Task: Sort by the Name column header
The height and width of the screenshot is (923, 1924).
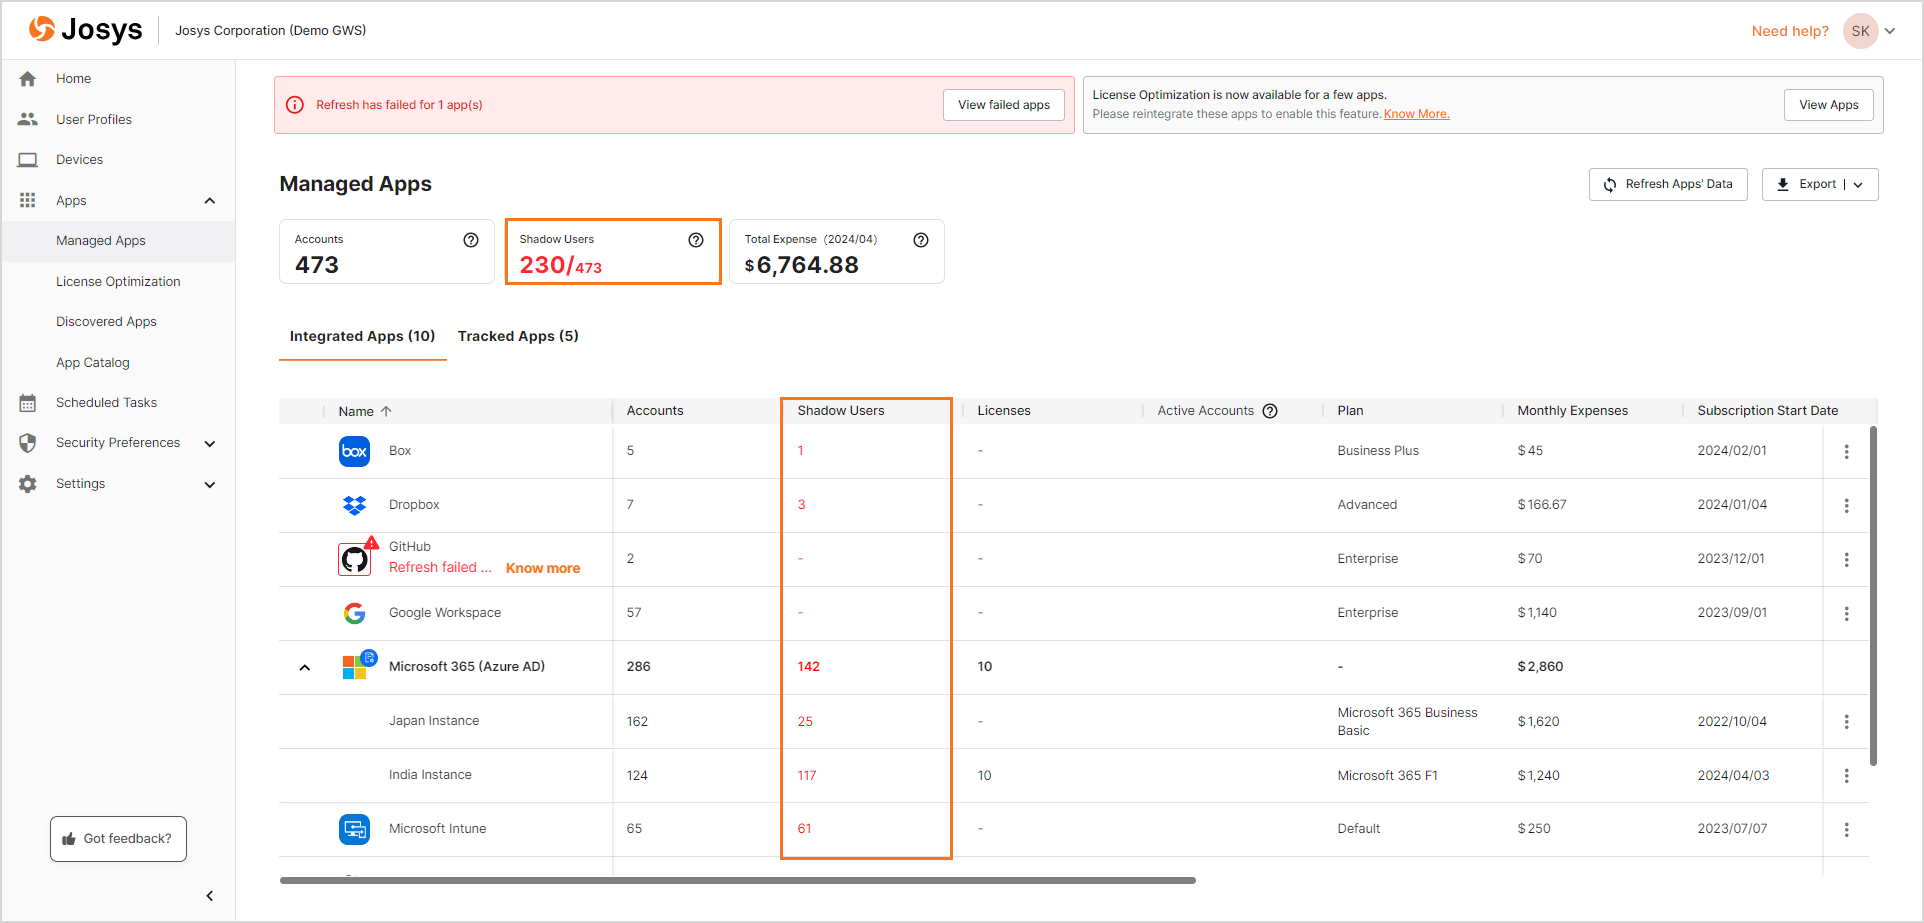Action: 365,411
